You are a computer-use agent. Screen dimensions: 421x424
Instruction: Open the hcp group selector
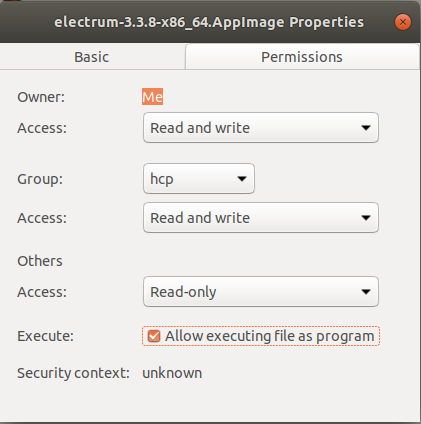199,178
